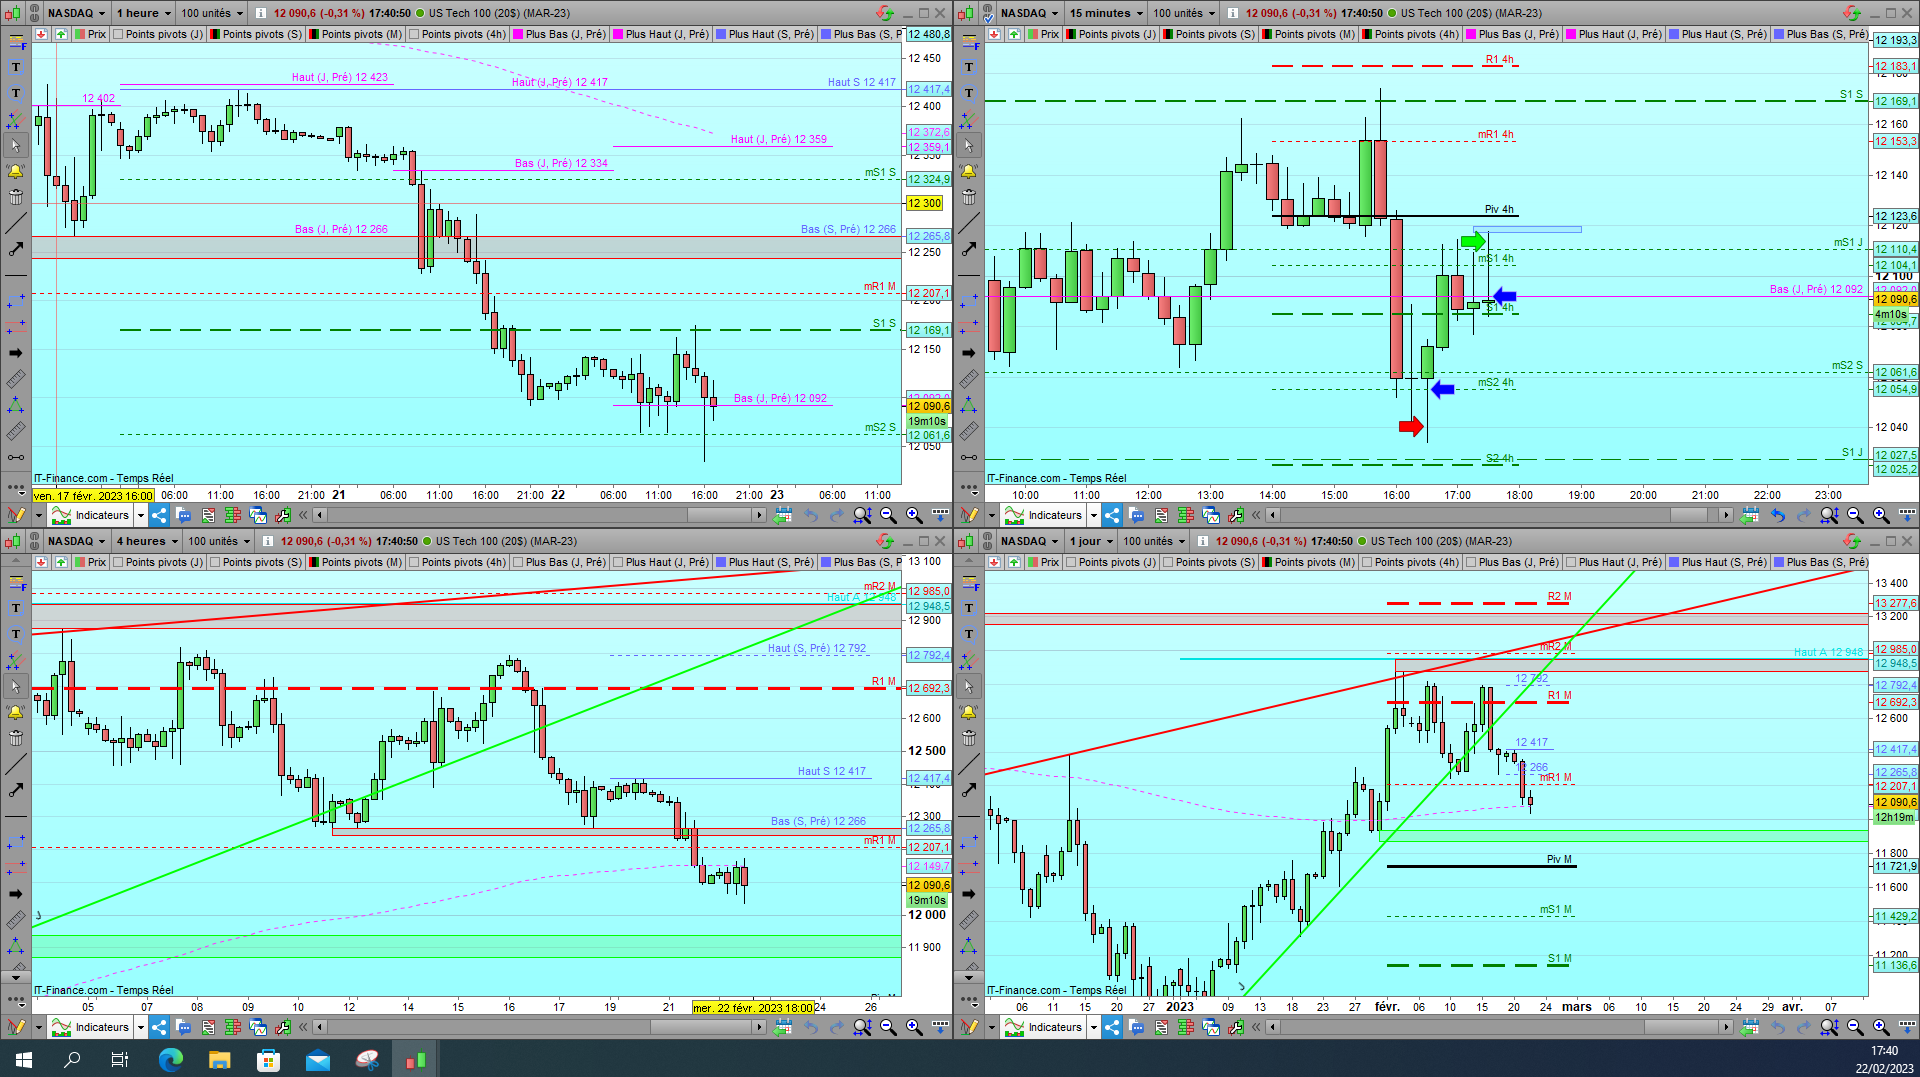This screenshot has width=1920, height=1077.
Task: Toggle Plus Haut (J, Pré) in 1 jour chart
Action: 1614,562
